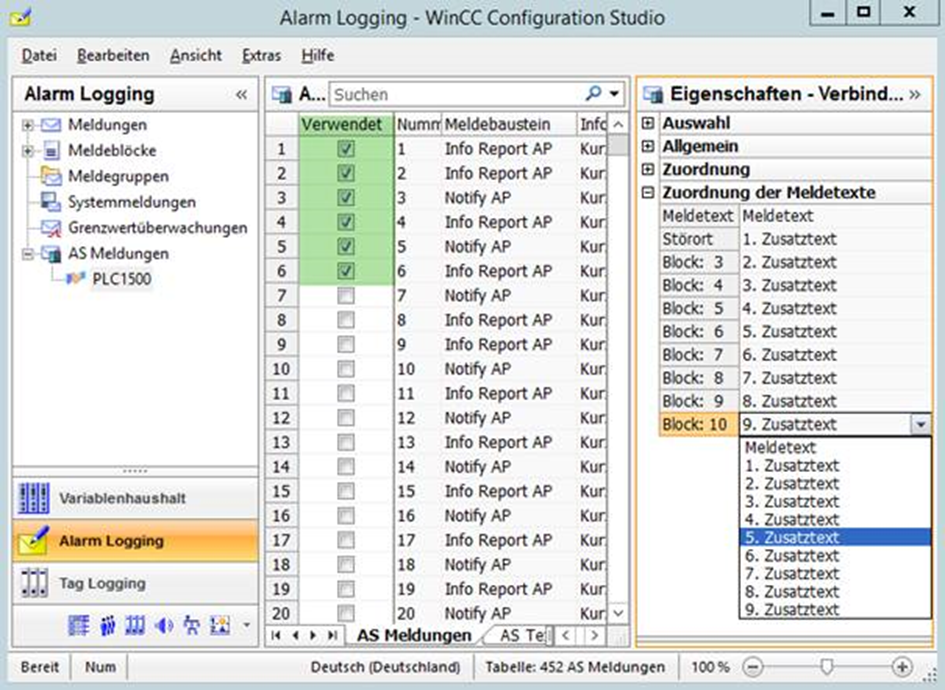Screen dimensions: 945x690
Task: Check Verwendet for row 7
Action: (346, 295)
